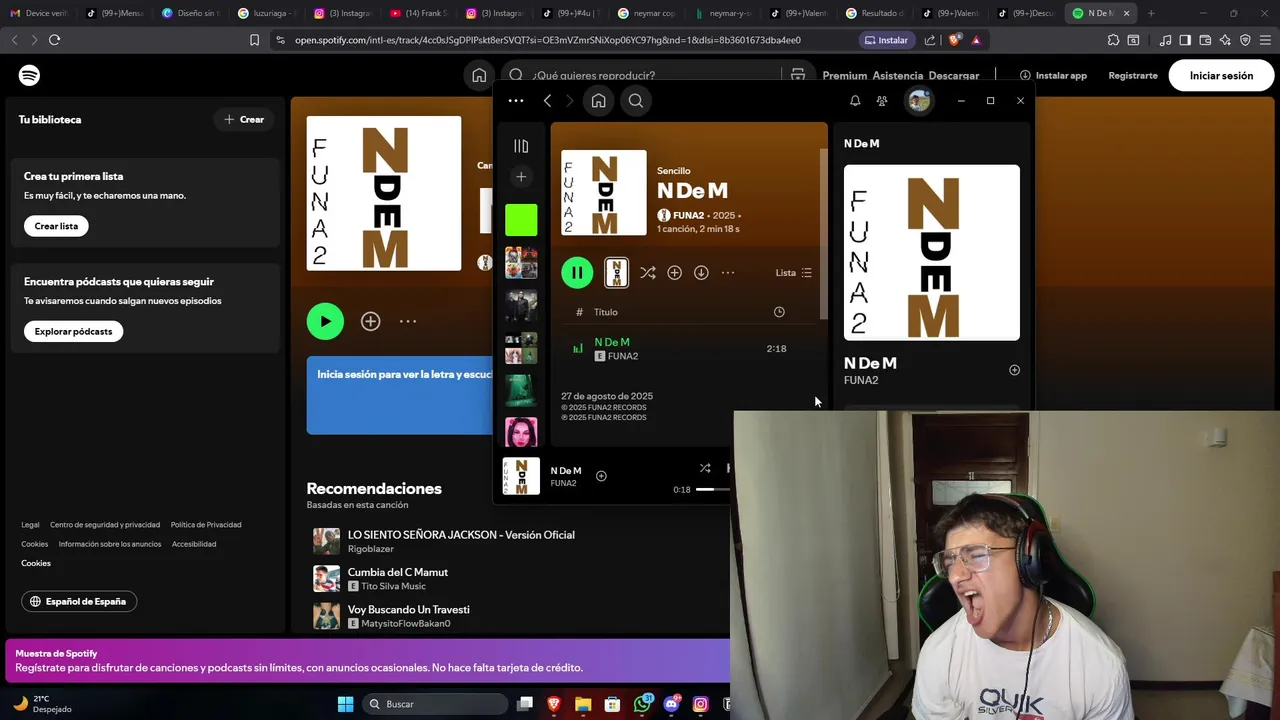Screen dimensions: 1280x720
Task: Open the notifications bell in Spotify app
Action: (855, 101)
